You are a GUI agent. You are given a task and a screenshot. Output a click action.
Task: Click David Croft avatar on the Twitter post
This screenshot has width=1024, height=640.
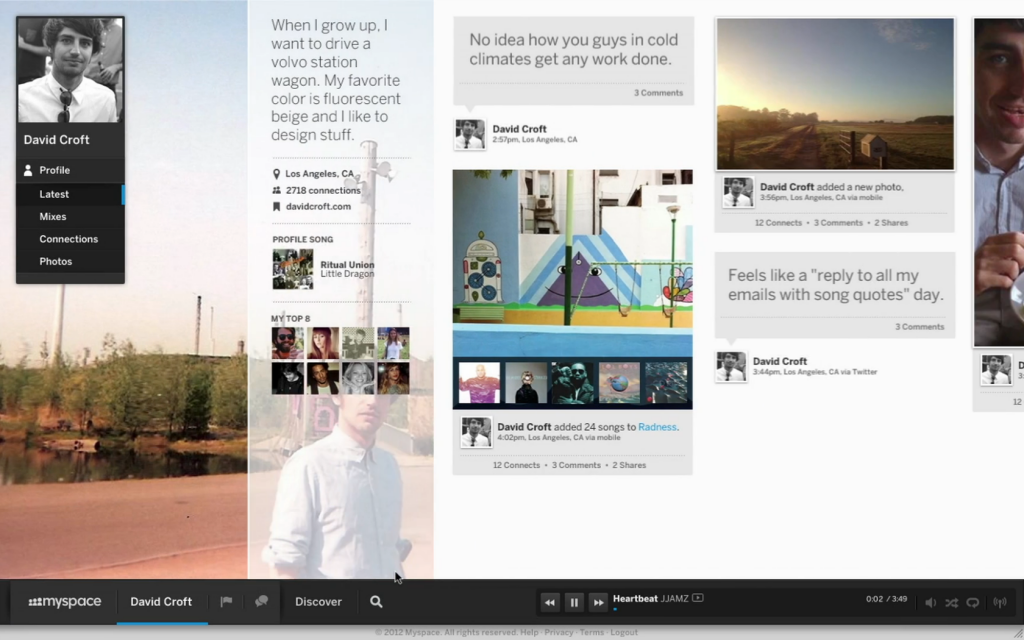coord(731,366)
